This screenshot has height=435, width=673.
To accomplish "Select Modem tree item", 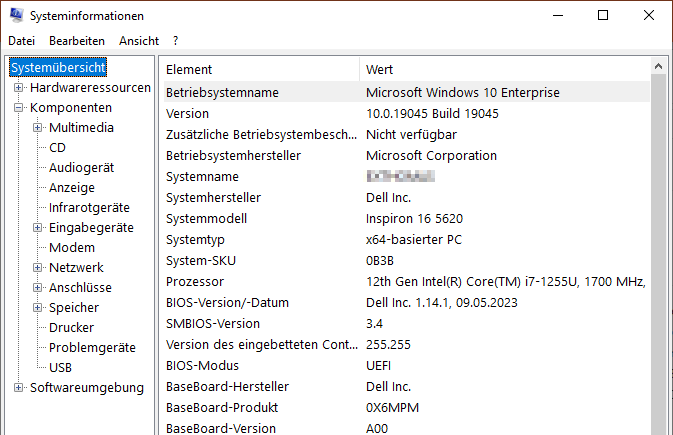I will point(72,247).
